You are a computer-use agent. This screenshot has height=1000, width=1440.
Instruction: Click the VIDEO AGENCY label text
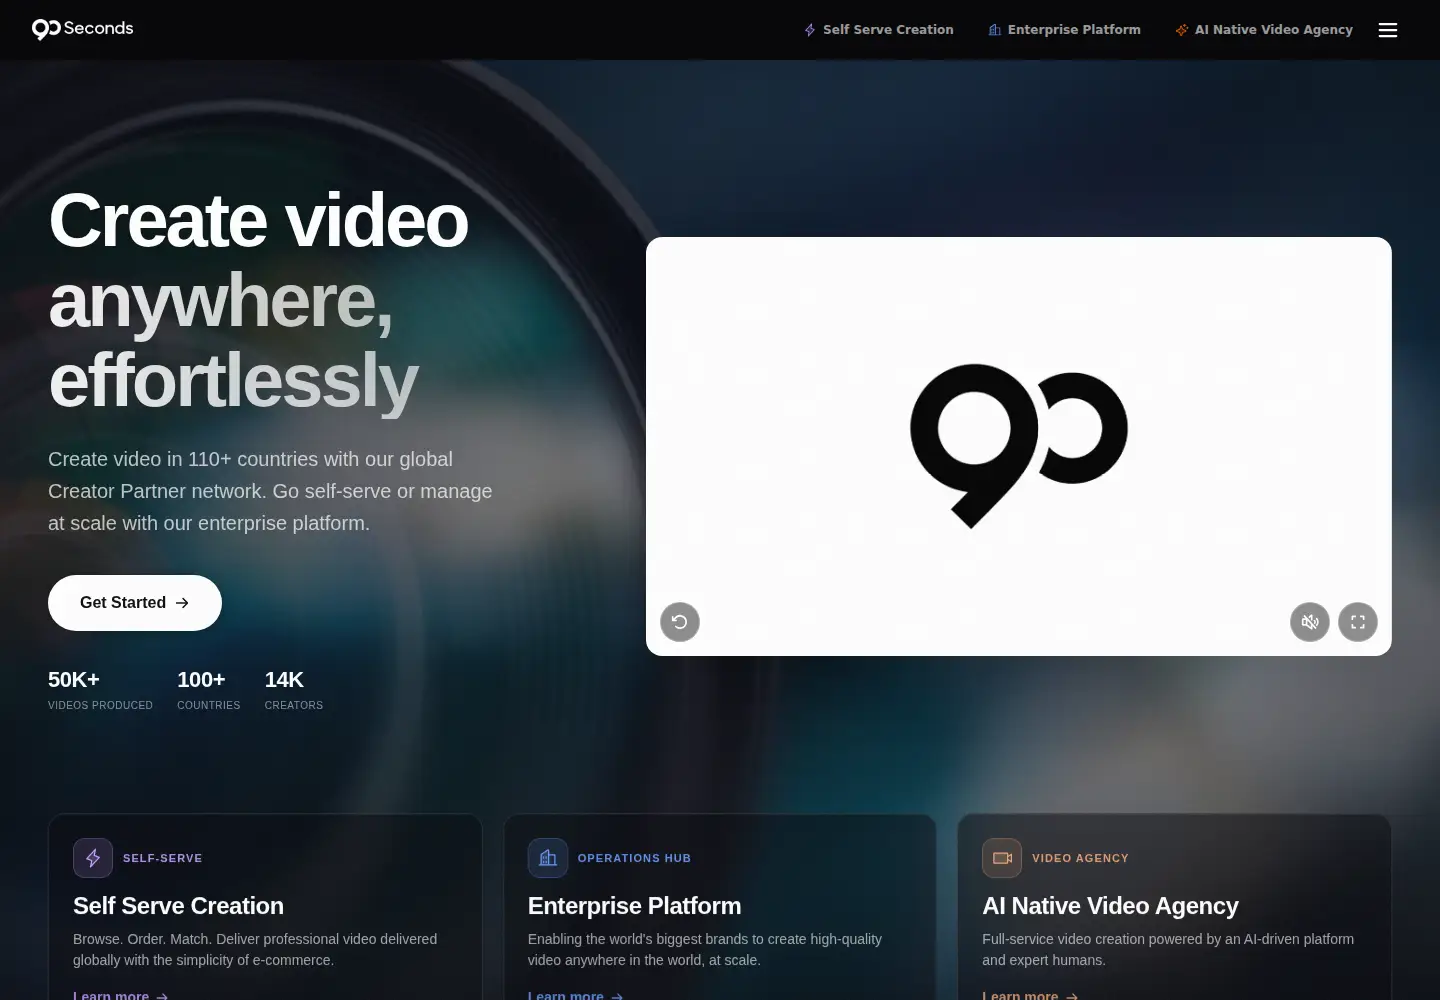(x=1080, y=858)
